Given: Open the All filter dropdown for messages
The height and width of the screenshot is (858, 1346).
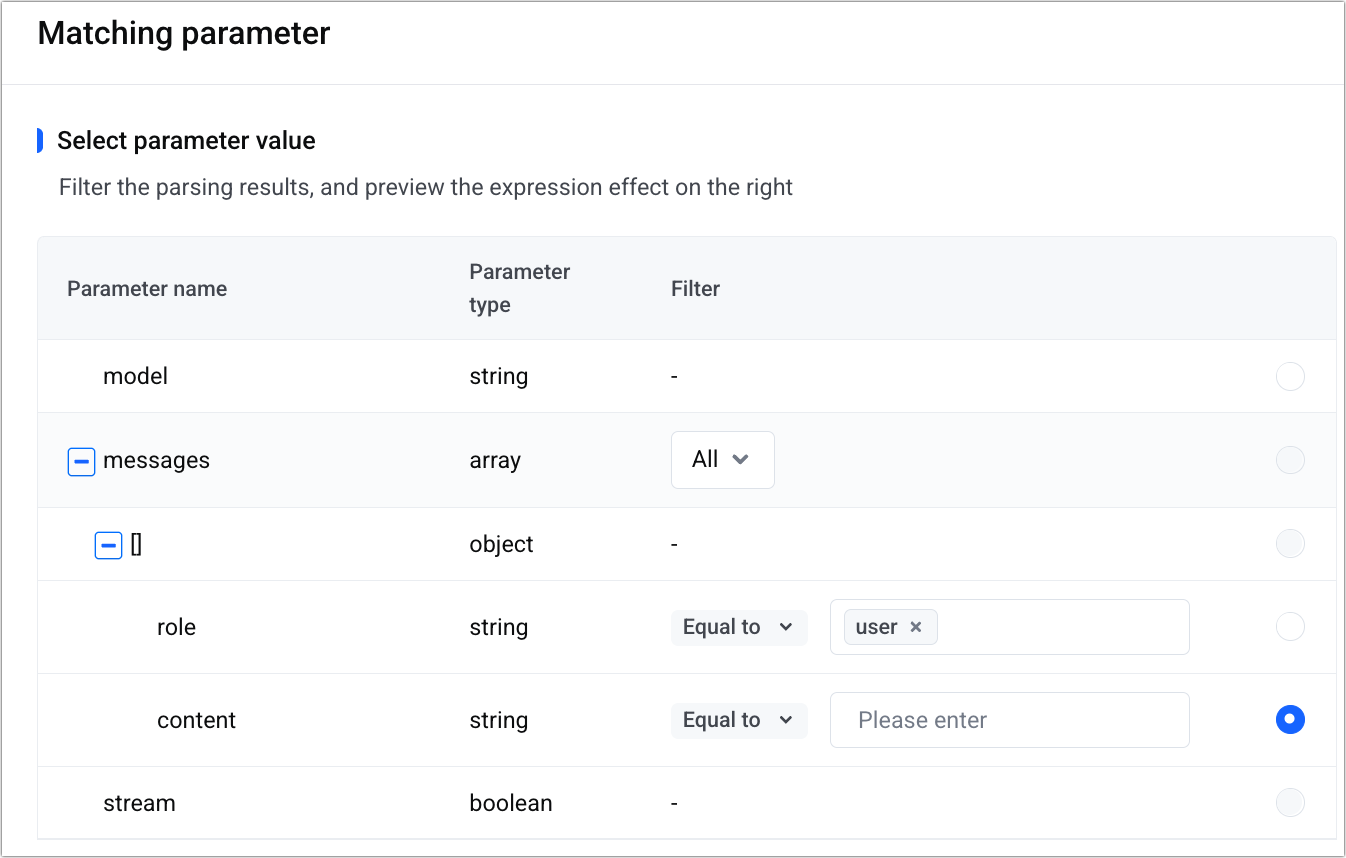Looking at the screenshot, I should click(x=722, y=460).
